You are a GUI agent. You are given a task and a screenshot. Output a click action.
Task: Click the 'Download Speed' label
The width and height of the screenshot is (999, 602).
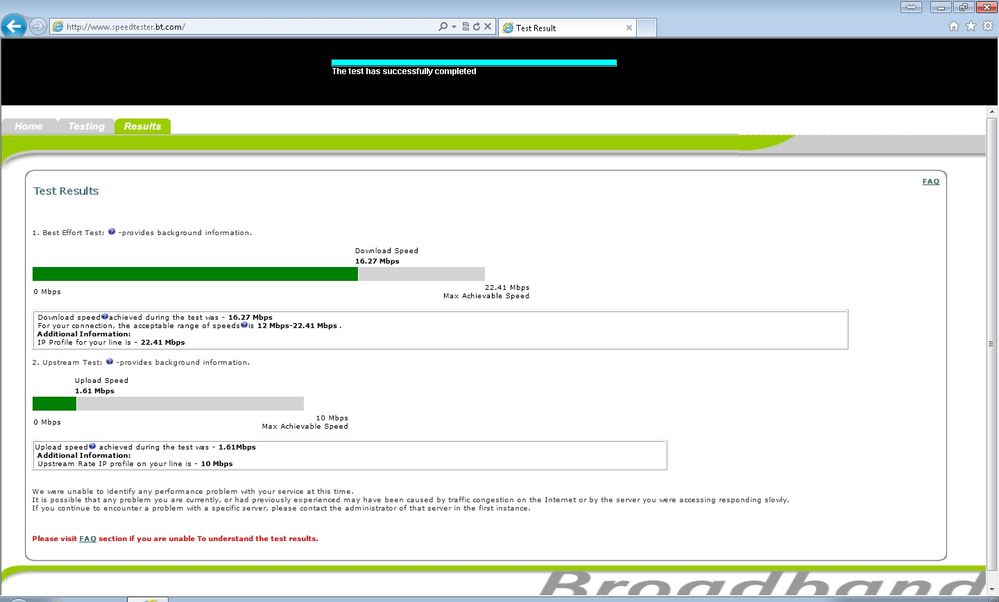tap(387, 251)
